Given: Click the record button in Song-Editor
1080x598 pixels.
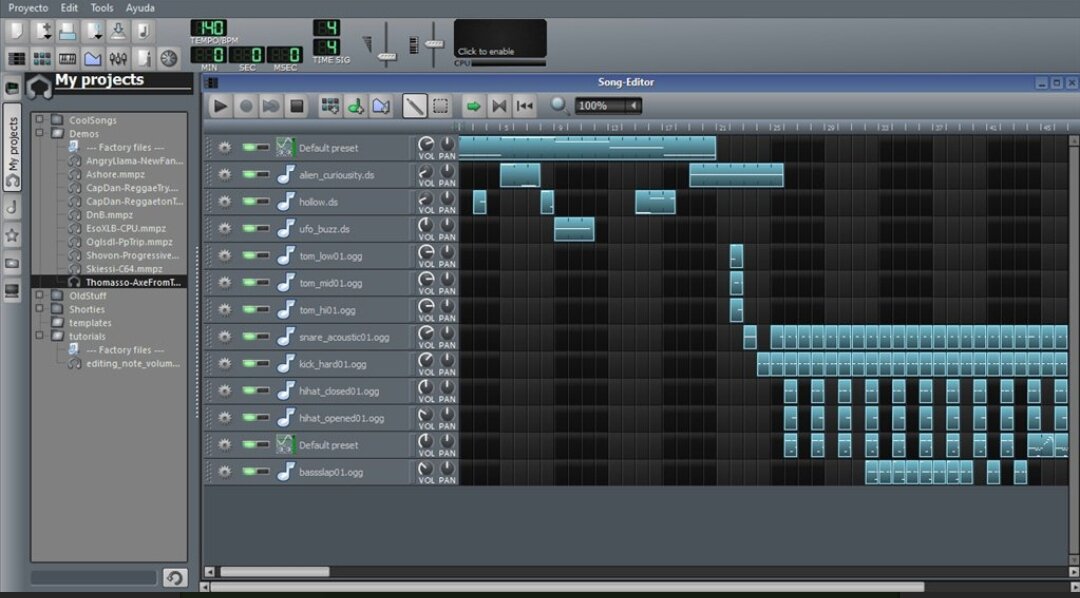Looking at the screenshot, I should tap(246, 106).
